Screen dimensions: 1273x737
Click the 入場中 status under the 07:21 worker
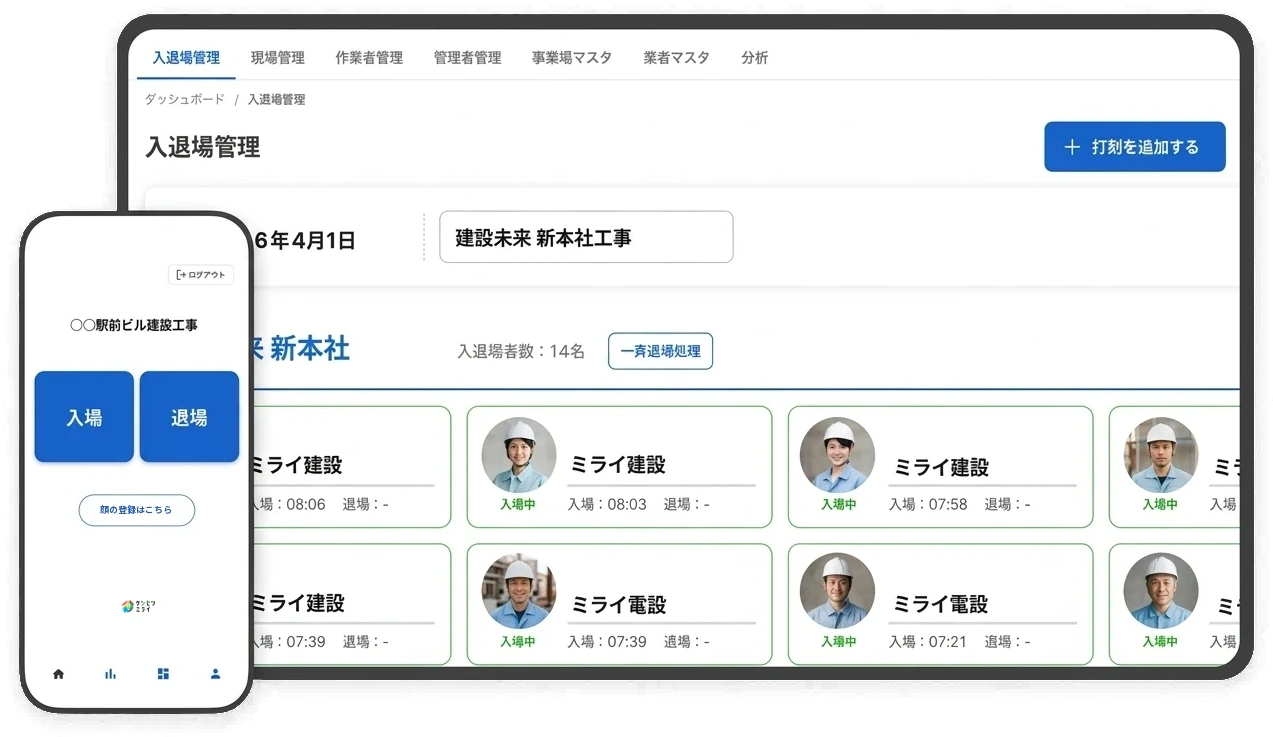tap(839, 642)
